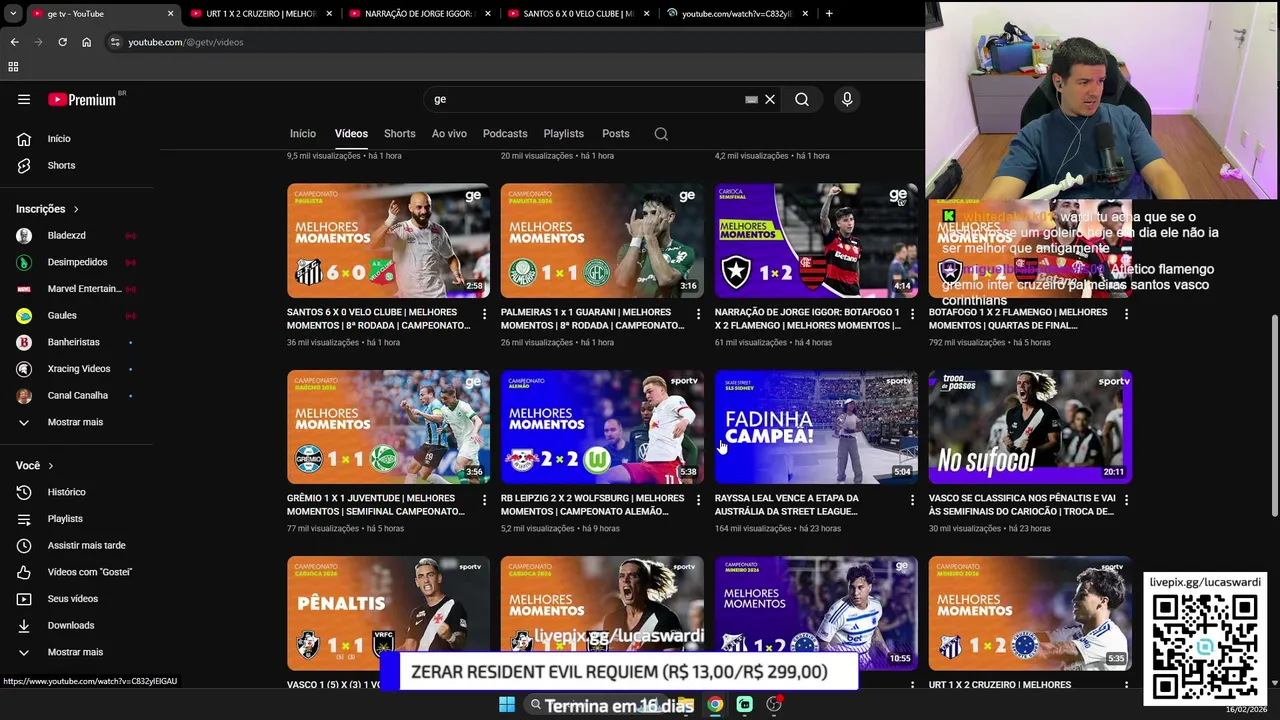Image resolution: width=1280 pixels, height=720 pixels.
Task: Open browser apps grid icon
Action: (13, 67)
